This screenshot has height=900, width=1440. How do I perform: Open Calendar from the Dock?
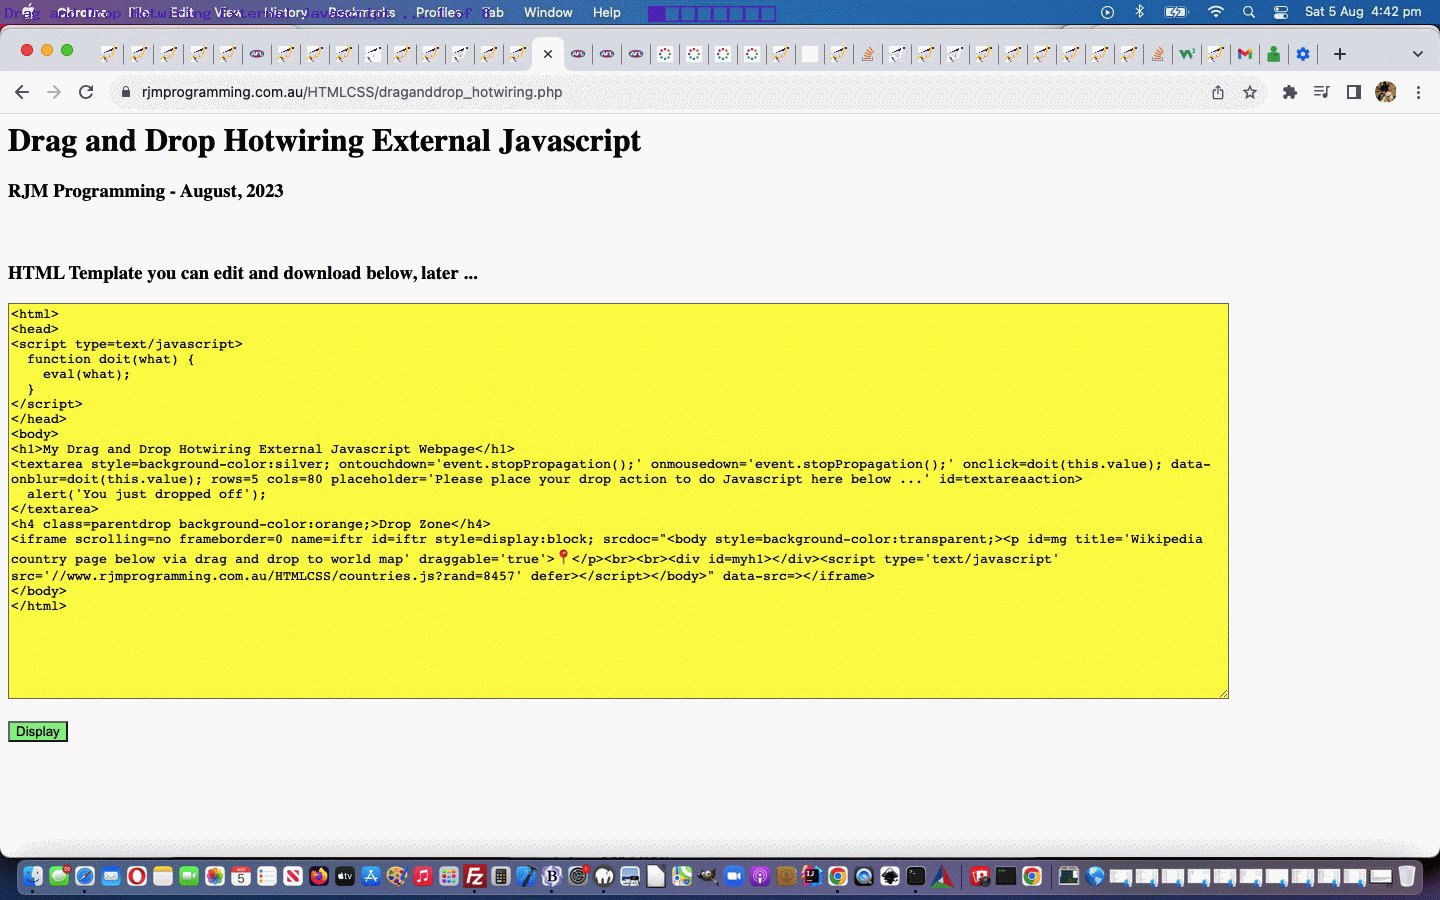pos(241,877)
